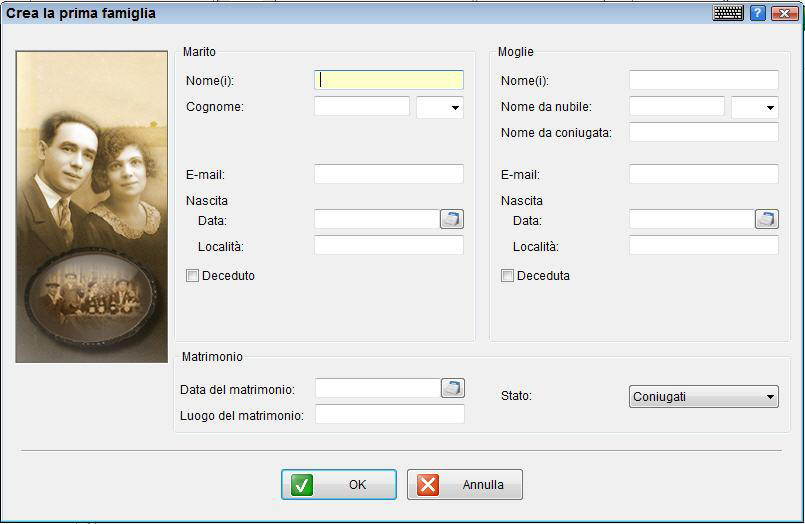The height and width of the screenshot is (524, 805).
Task: Click the Nome da coniugata field
Action: [x=704, y=132]
